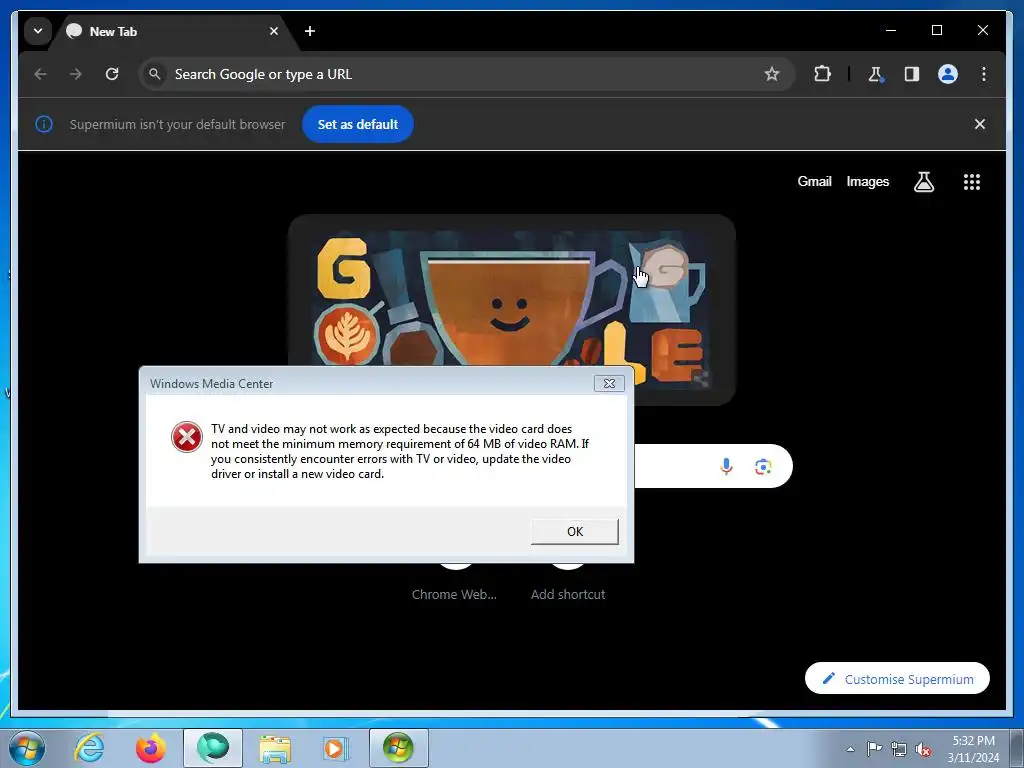The height and width of the screenshot is (768, 1024).
Task: Bookmark this page with the star icon
Action: tap(772, 74)
